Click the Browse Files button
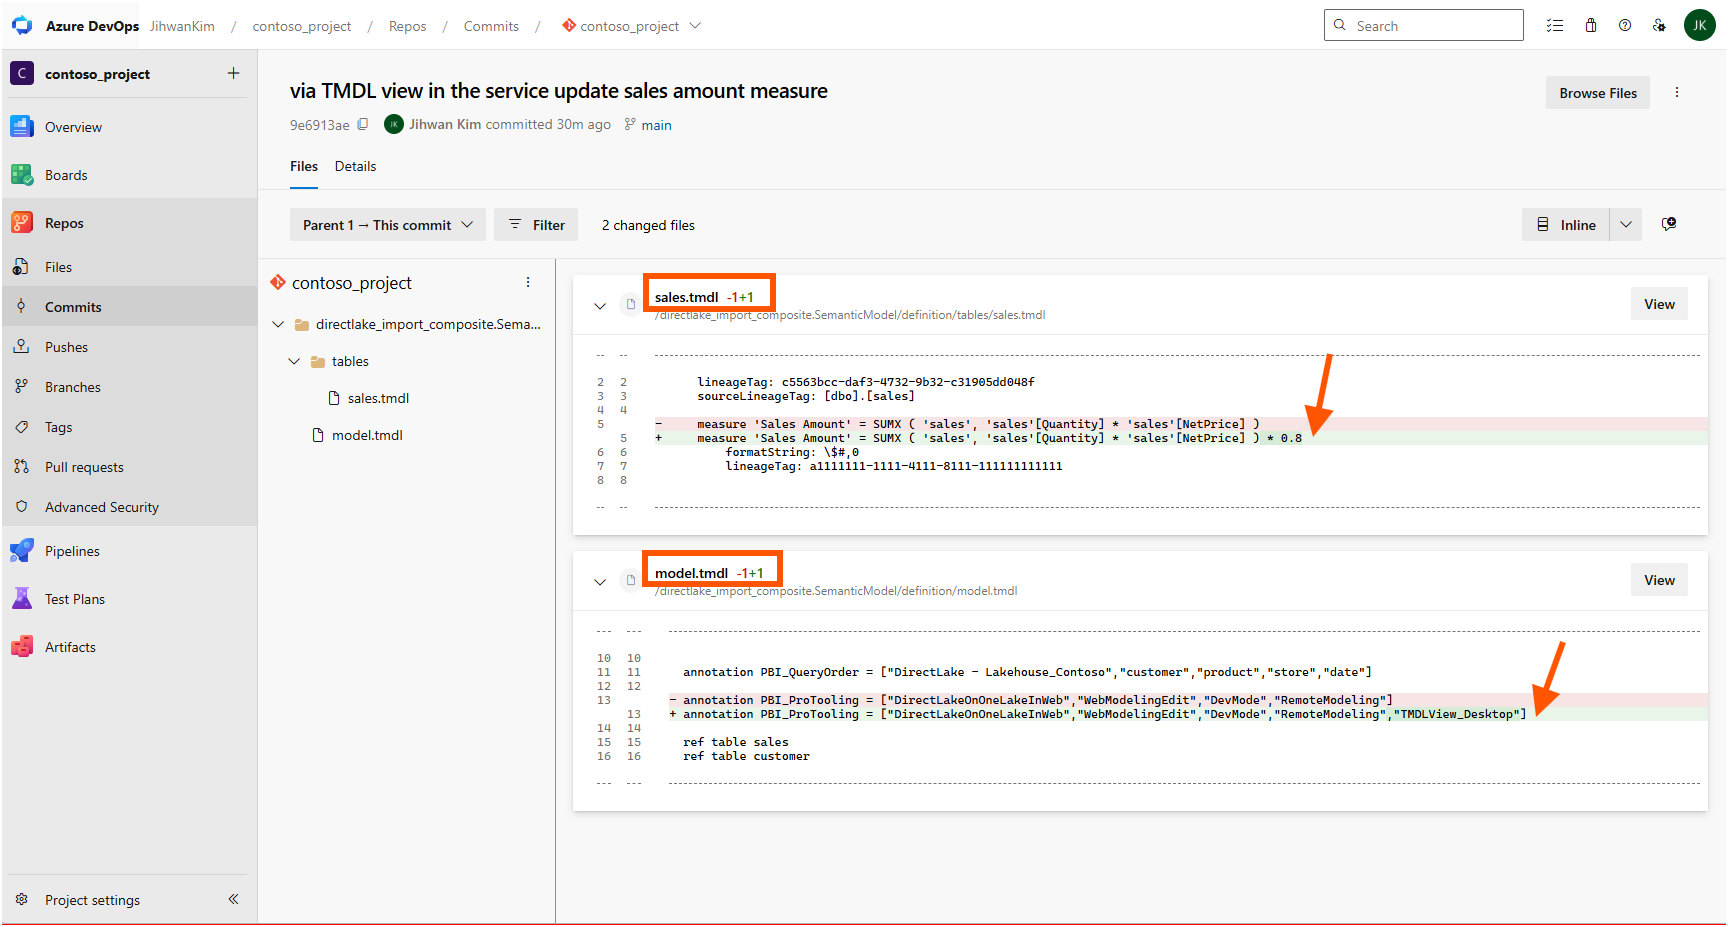 click(x=1598, y=93)
